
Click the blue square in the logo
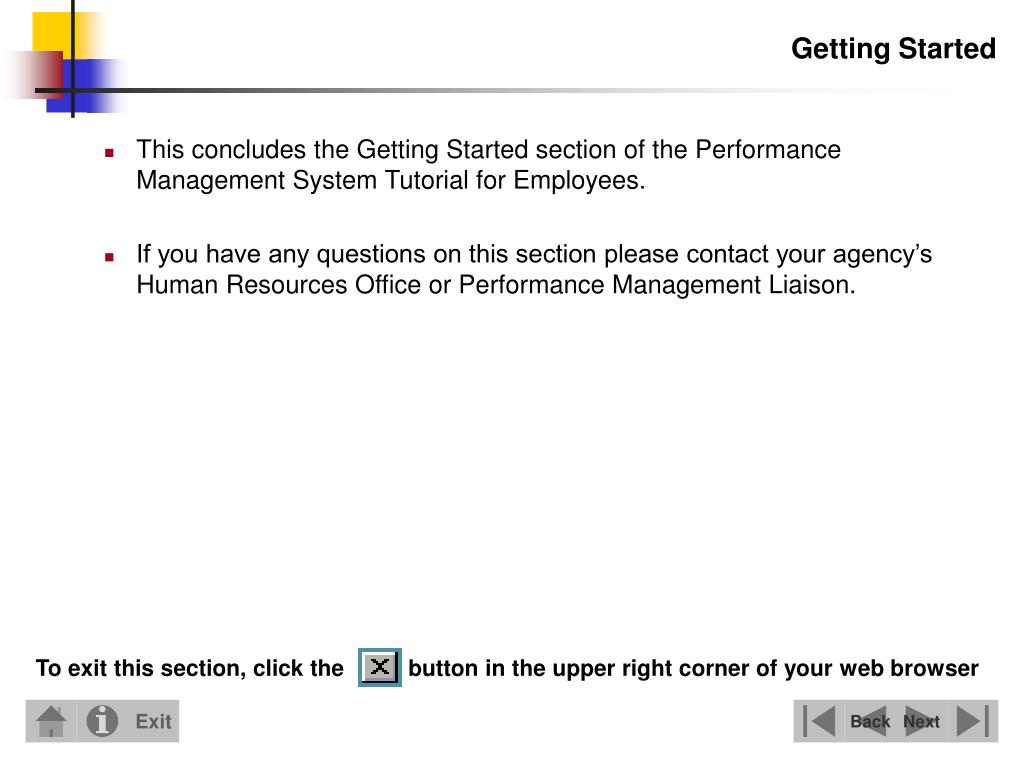click(85, 86)
